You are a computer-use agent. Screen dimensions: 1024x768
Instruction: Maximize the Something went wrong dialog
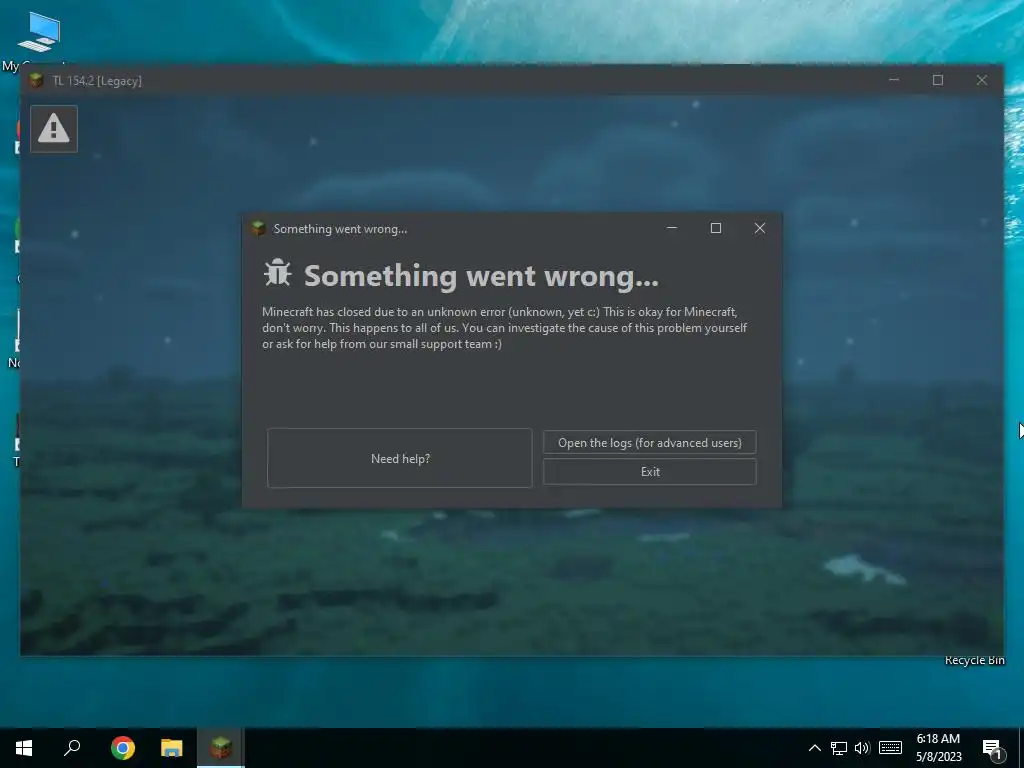tap(716, 228)
